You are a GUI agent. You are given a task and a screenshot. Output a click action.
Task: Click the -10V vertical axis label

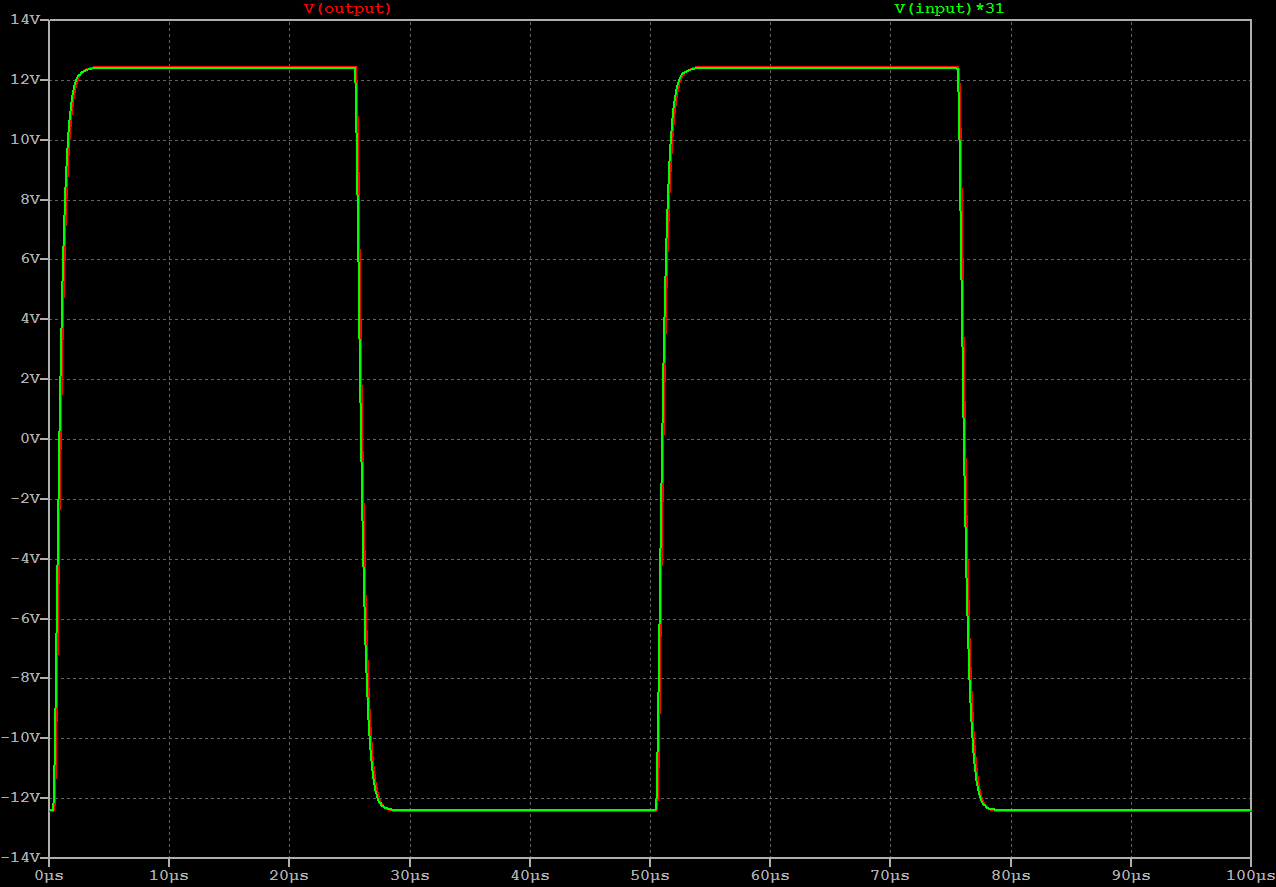pyautogui.click(x=21, y=738)
